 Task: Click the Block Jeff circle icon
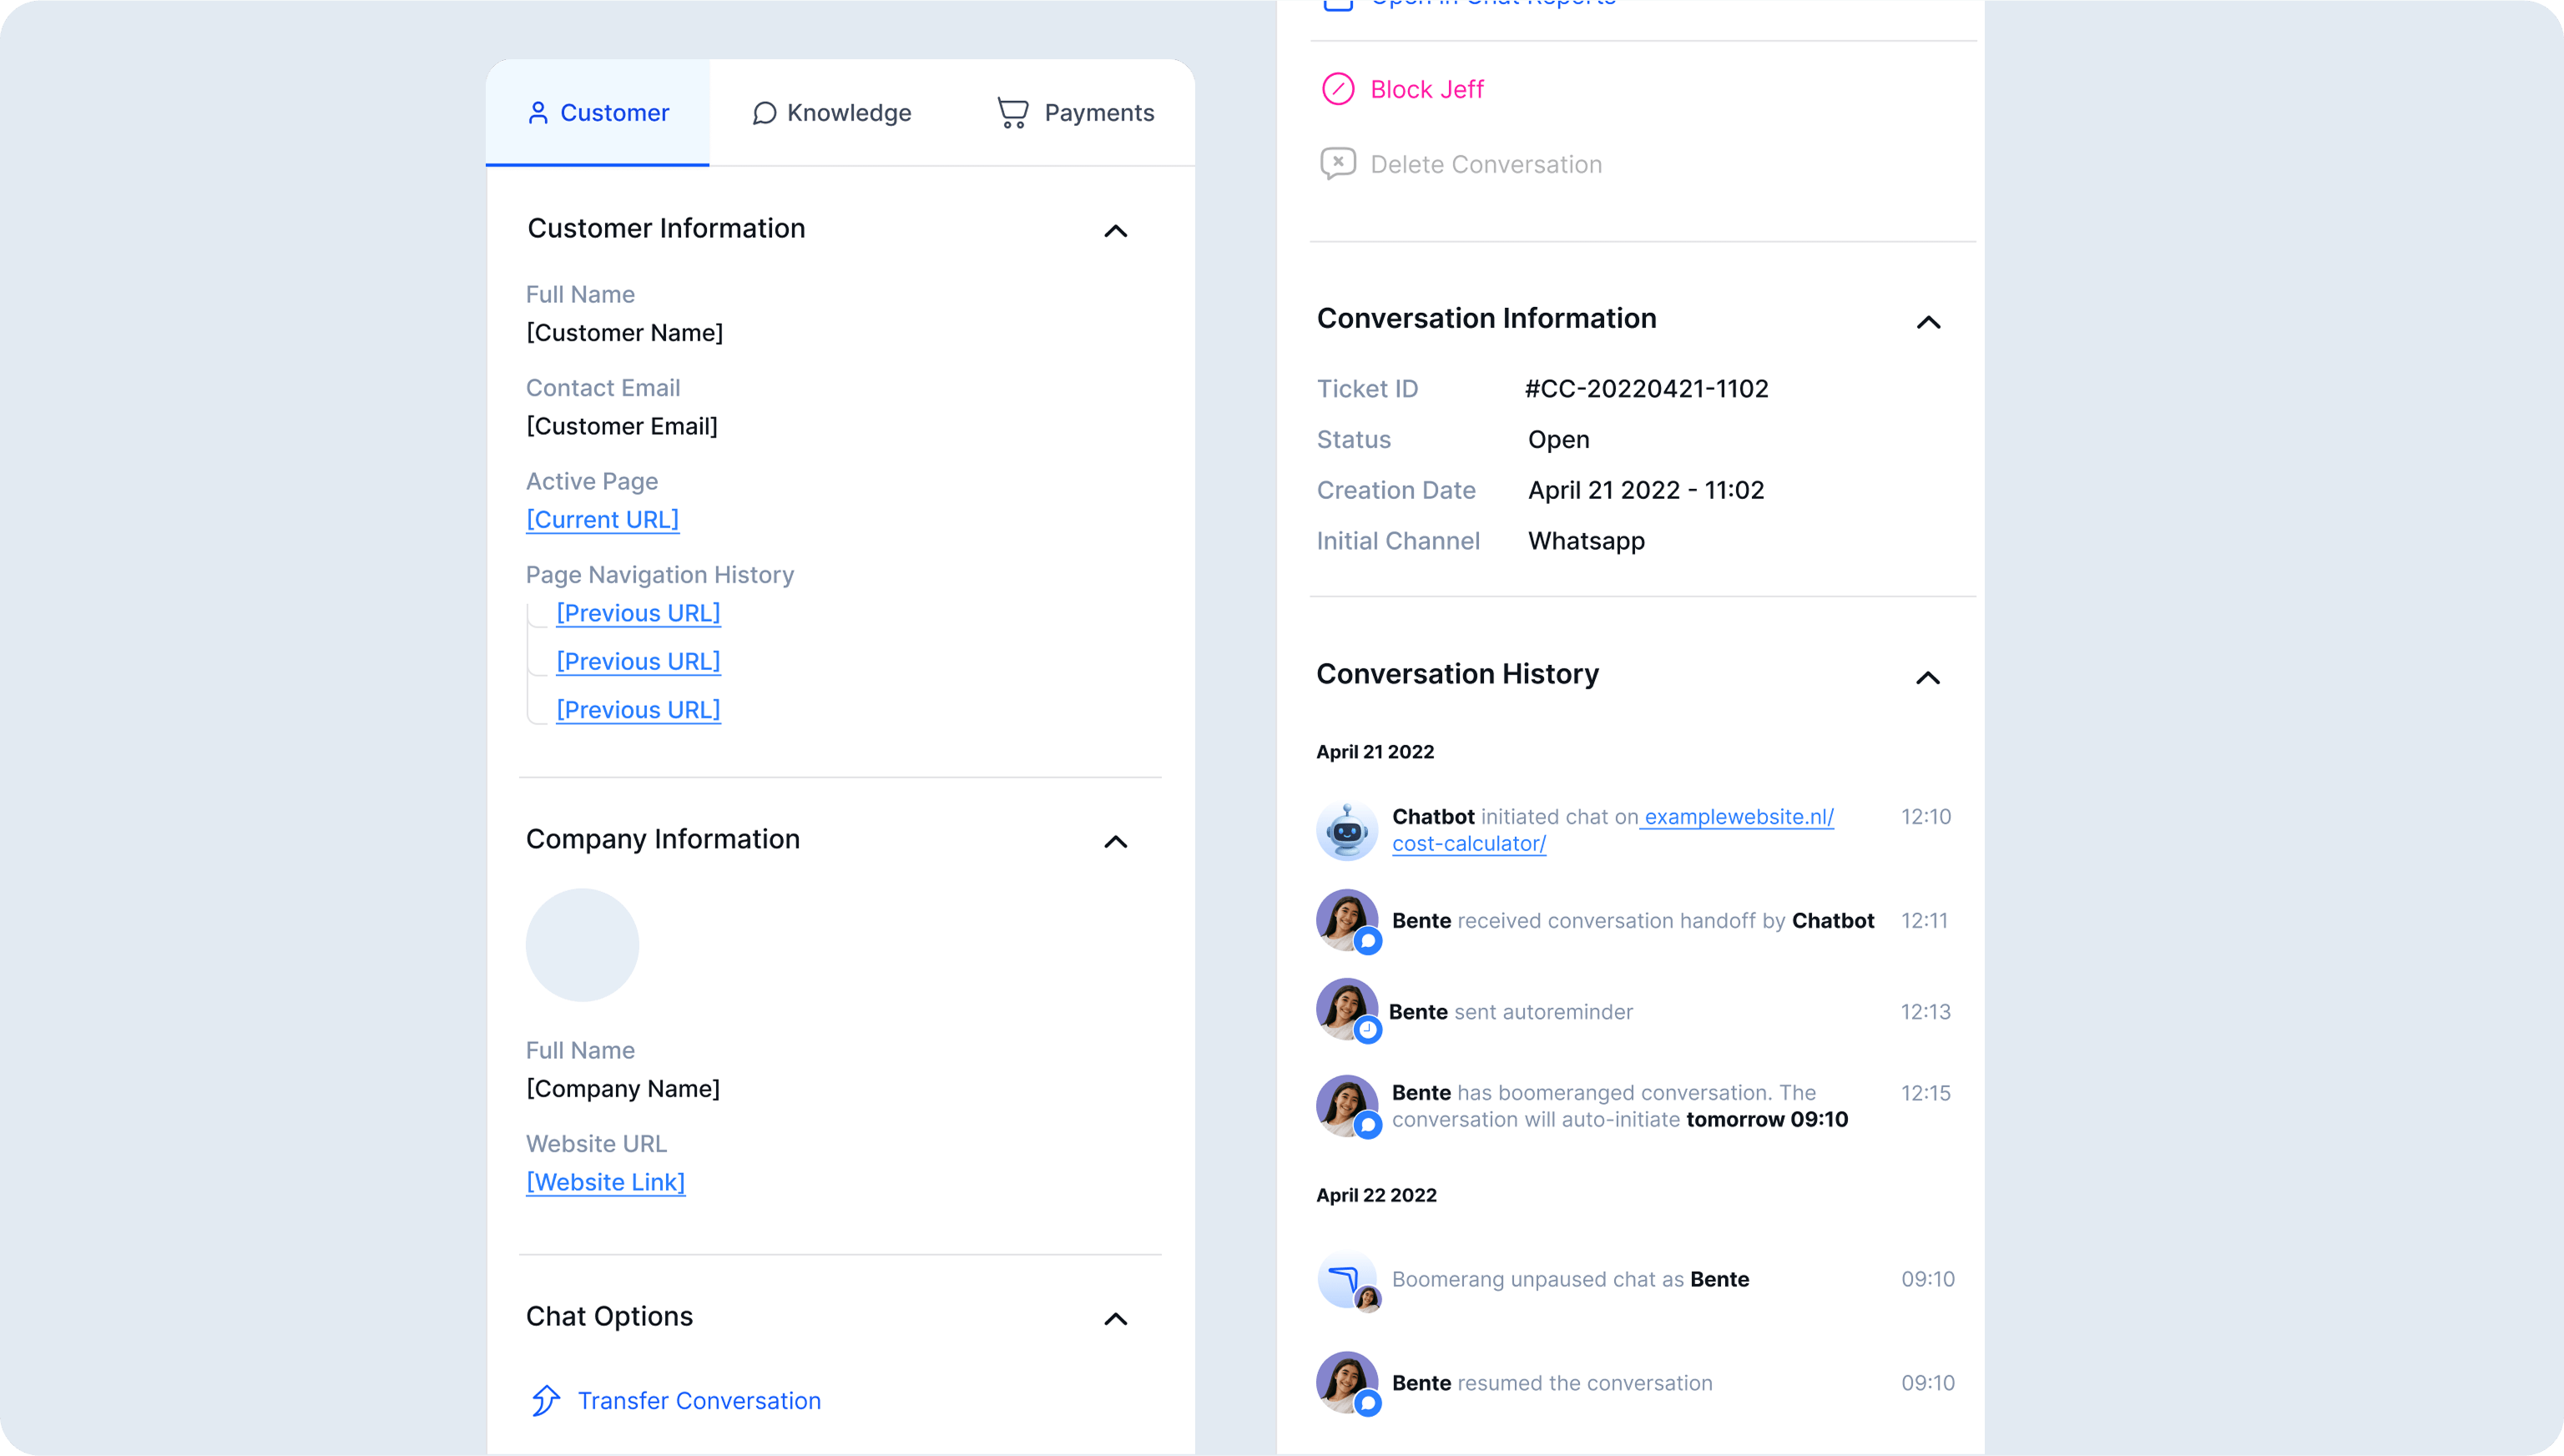(x=1338, y=89)
